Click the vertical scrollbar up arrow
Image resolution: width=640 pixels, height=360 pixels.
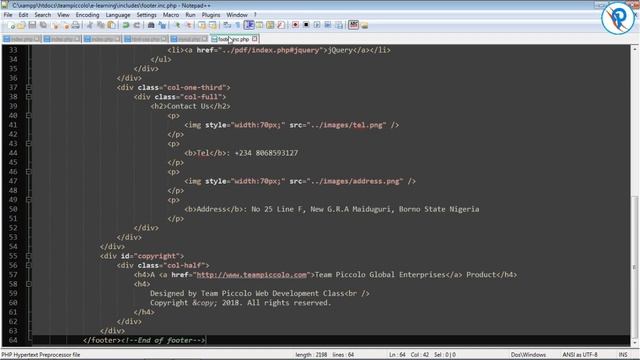pyautogui.click(x=634, y=49)
